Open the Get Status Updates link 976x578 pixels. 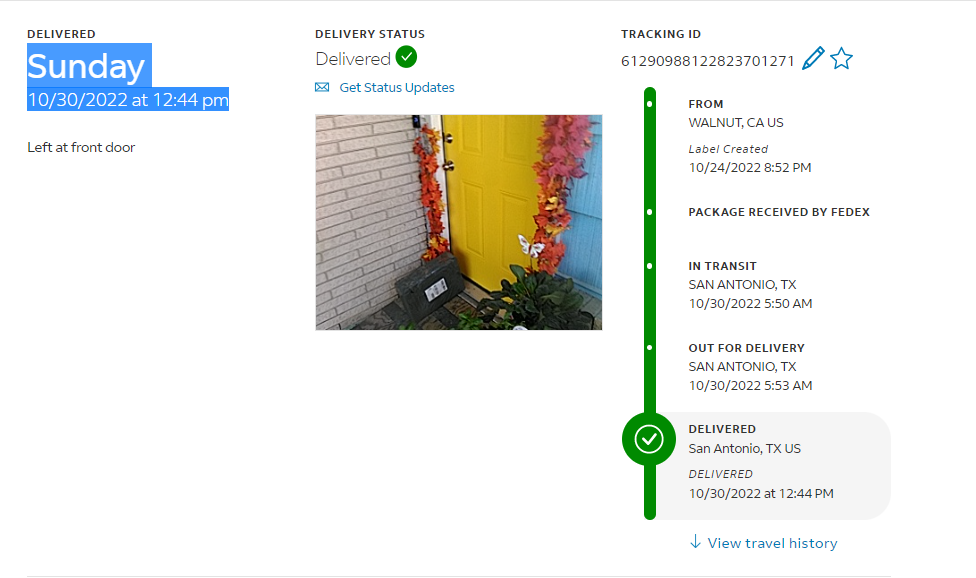pos(396,88)
